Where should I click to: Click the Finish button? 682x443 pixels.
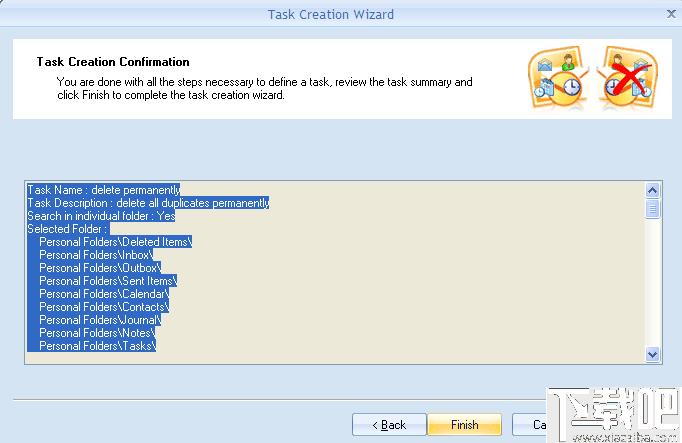pyautogui.click(x=465, y=424)
